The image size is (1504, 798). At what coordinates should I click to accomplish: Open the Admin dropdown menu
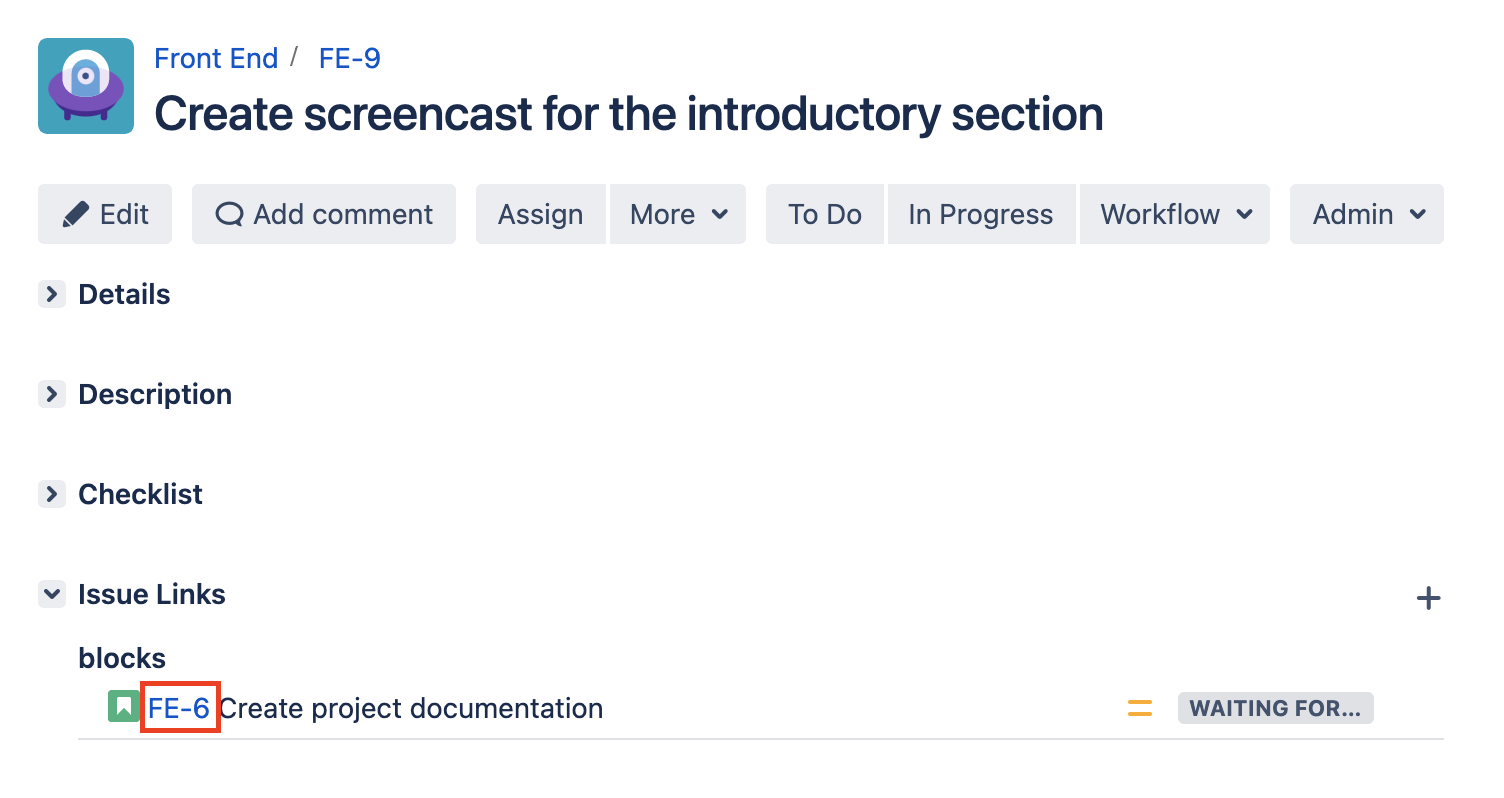1367,214
